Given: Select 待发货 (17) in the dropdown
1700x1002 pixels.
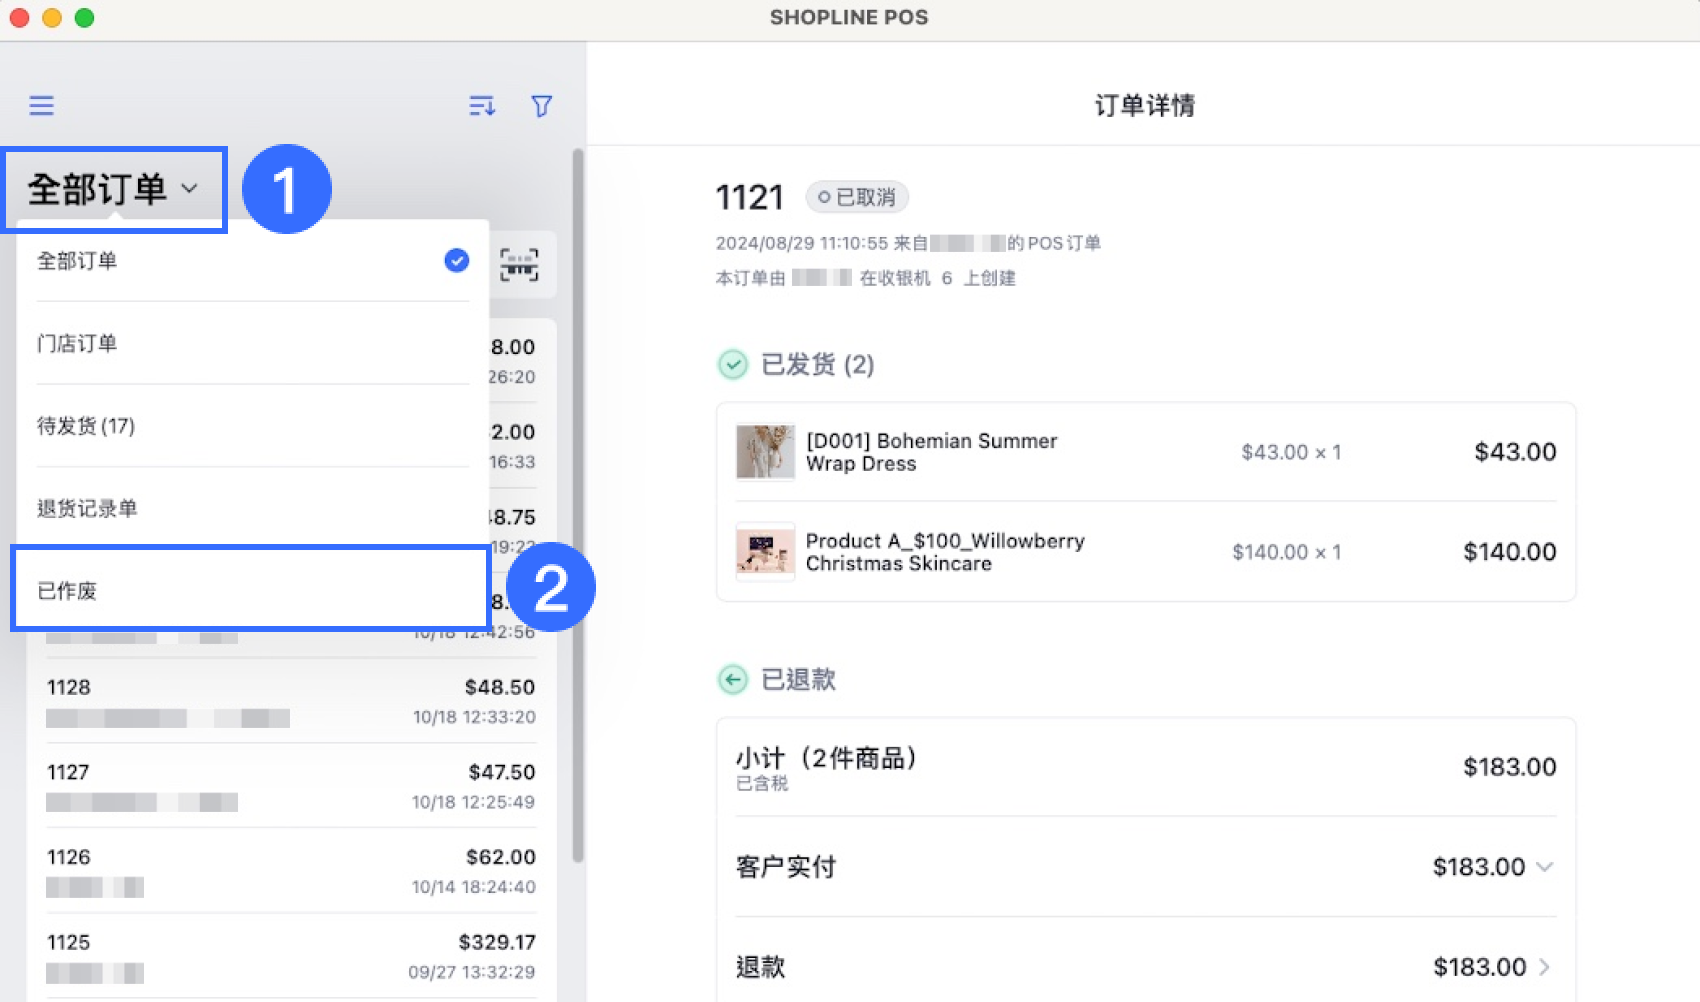Looking at the screenshot, I should coord(253,426).
